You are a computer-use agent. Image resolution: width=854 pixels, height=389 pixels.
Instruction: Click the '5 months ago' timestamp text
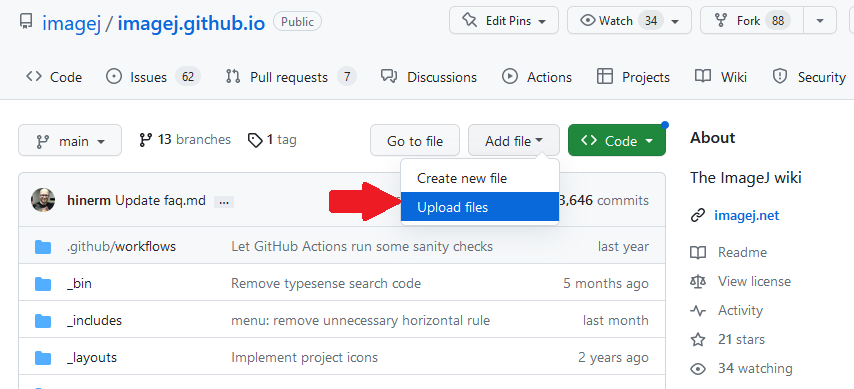pyautogui.click(x=606, y=283)
